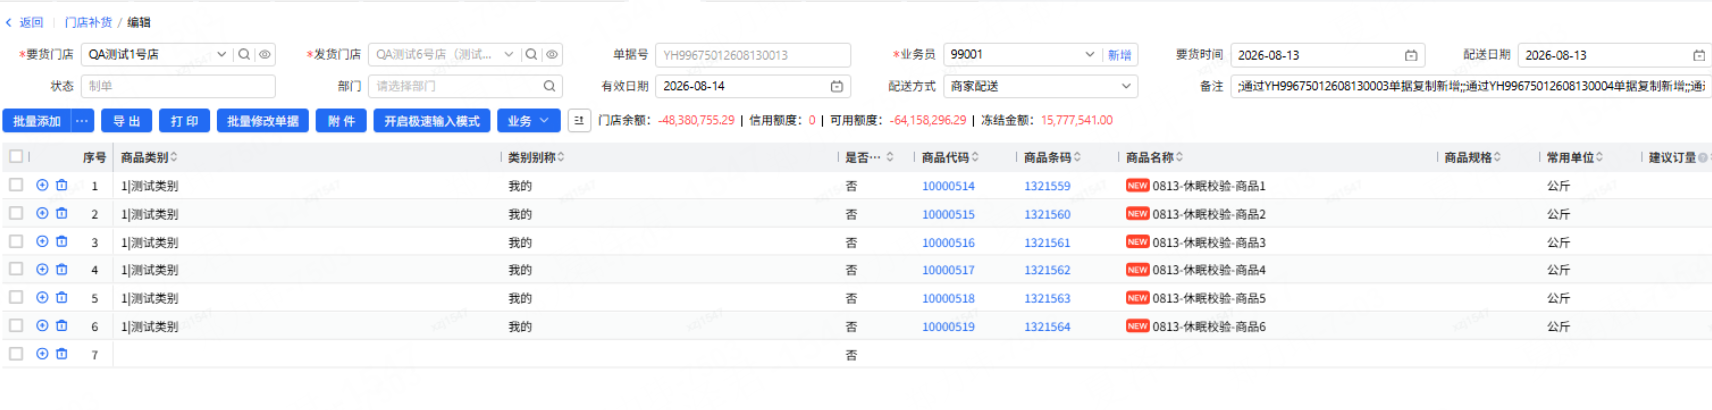Delete row 4 with trash icon

(x=62, y=269)
